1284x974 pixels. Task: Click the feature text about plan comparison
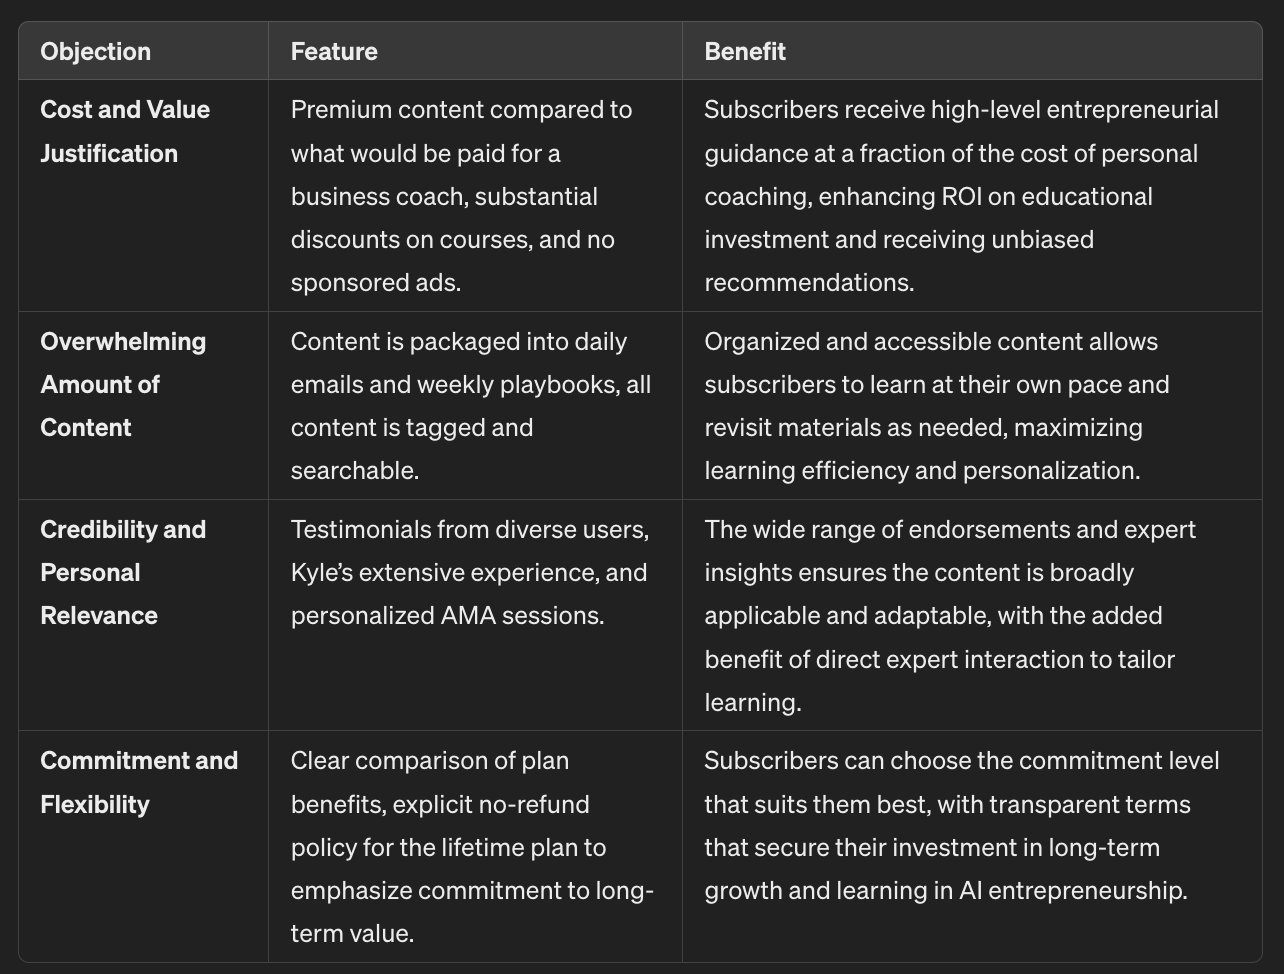click(x=471, y=847)
